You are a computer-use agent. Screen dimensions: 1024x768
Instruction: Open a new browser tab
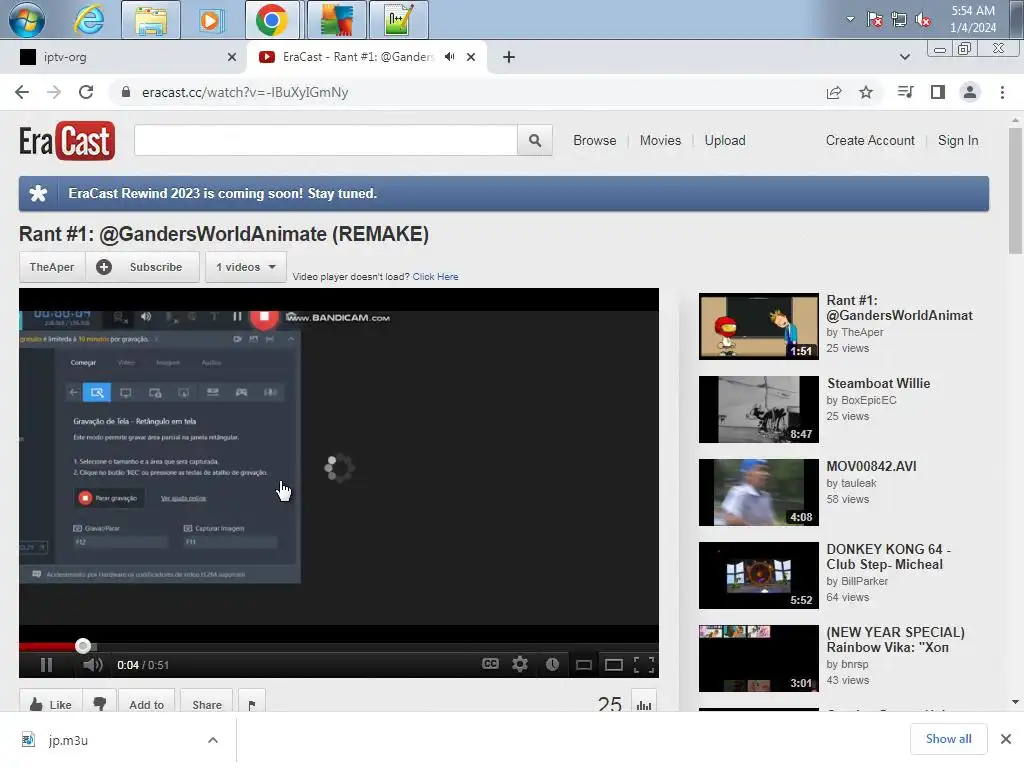[x=509, y=57]
